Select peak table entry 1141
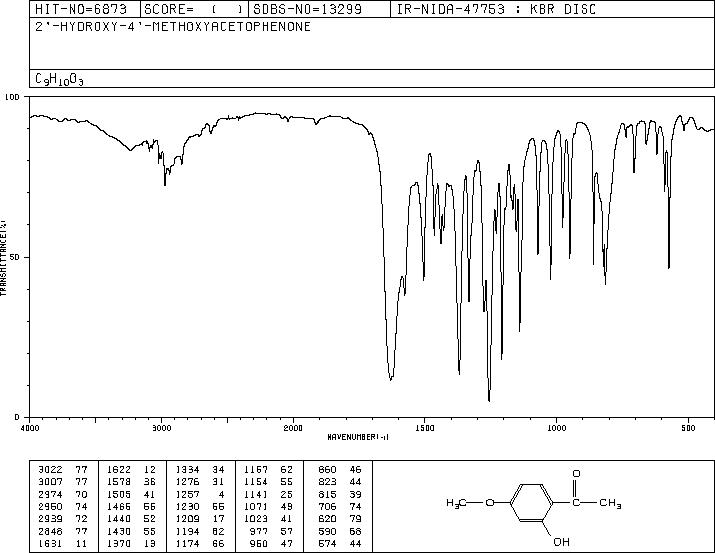 click(x=268, y=494)
